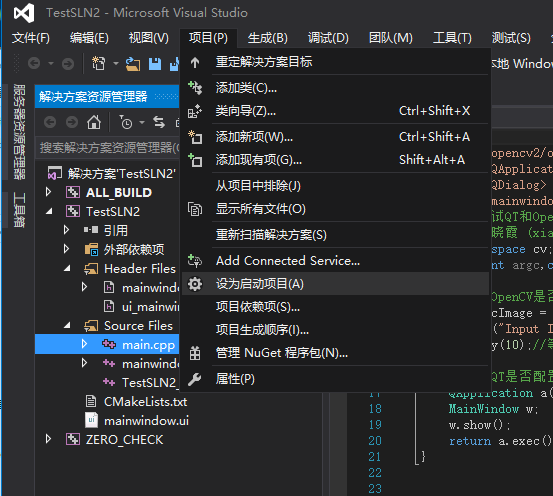Open the 视图(V) menu
The width and height of the screenshot is (553, 496).
pos(148,38)
